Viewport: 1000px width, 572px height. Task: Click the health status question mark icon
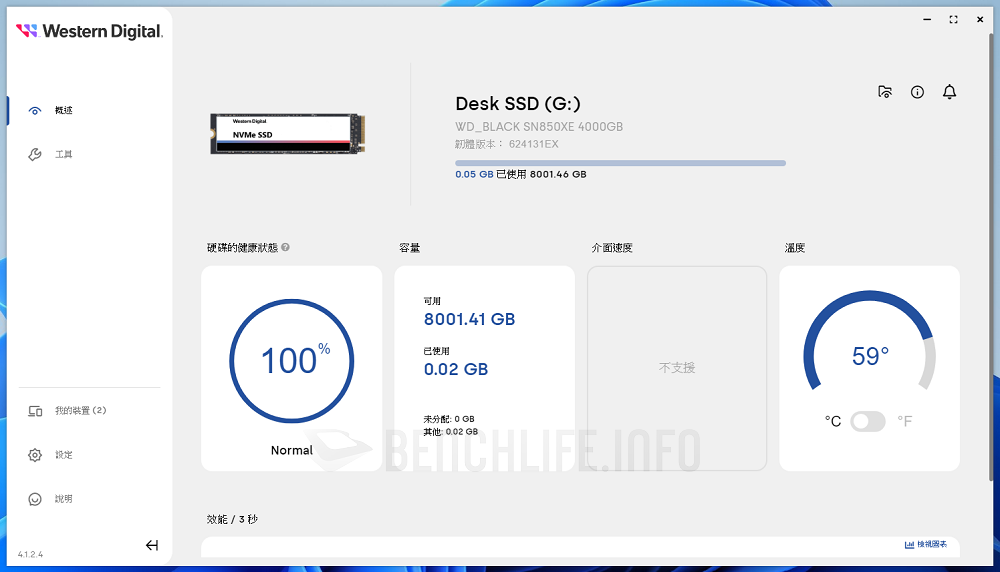pos(285,247)
